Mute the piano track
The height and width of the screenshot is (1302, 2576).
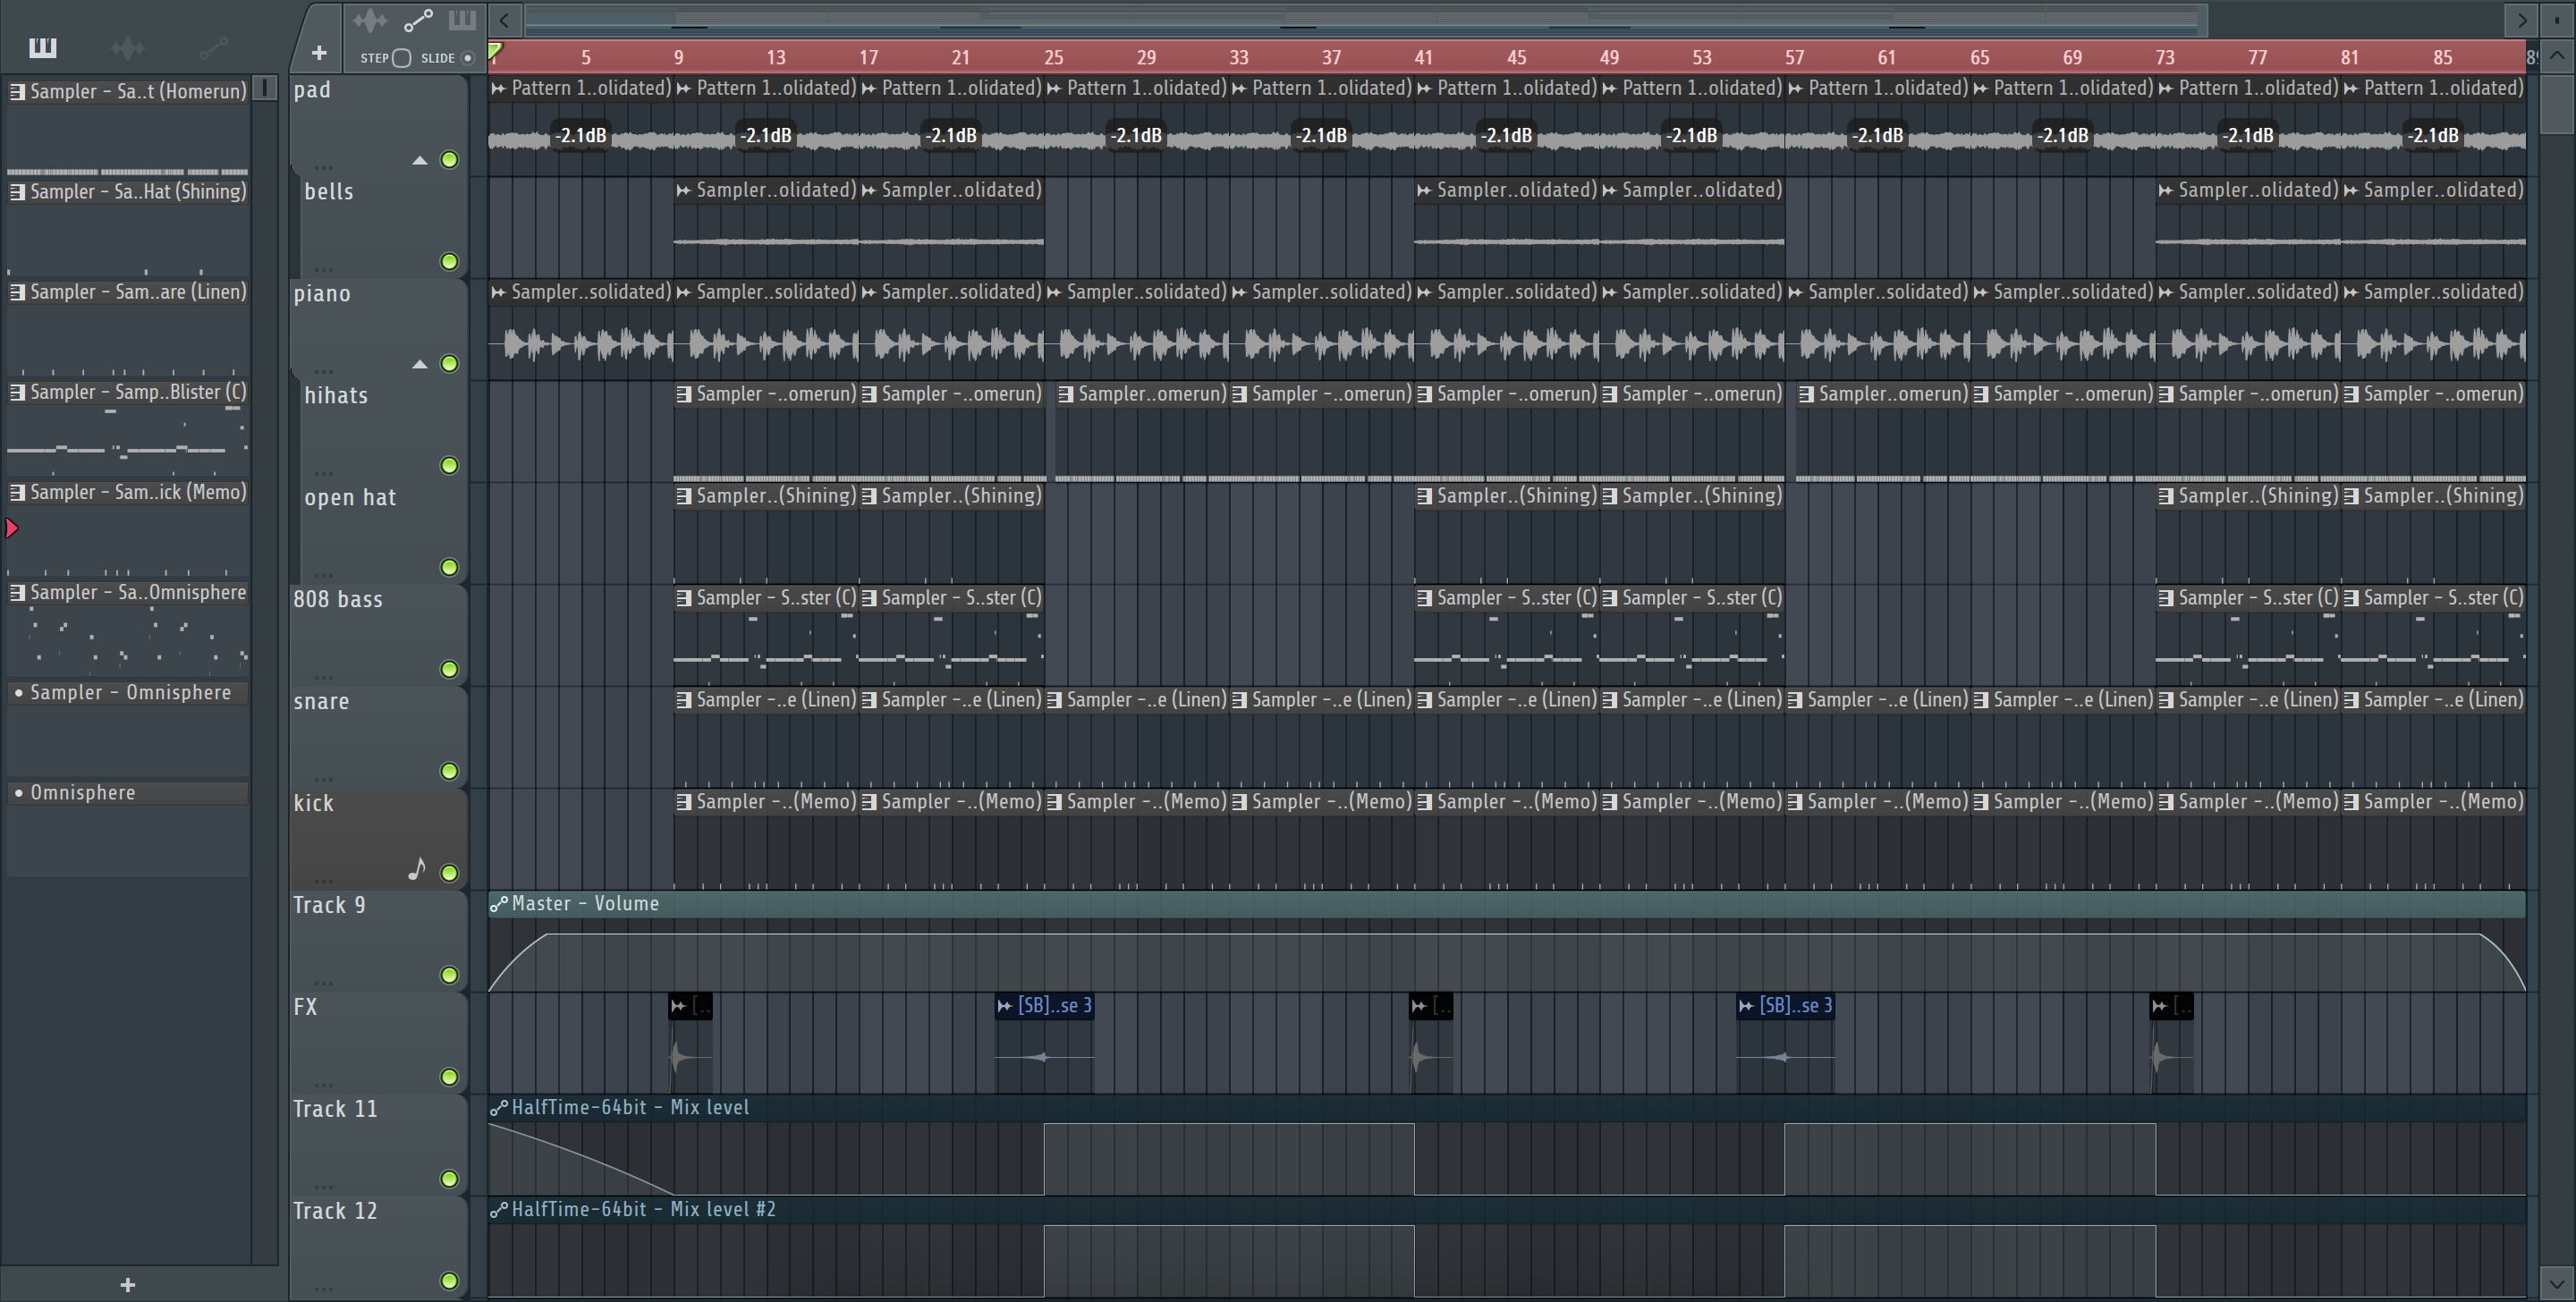[450, 364]
